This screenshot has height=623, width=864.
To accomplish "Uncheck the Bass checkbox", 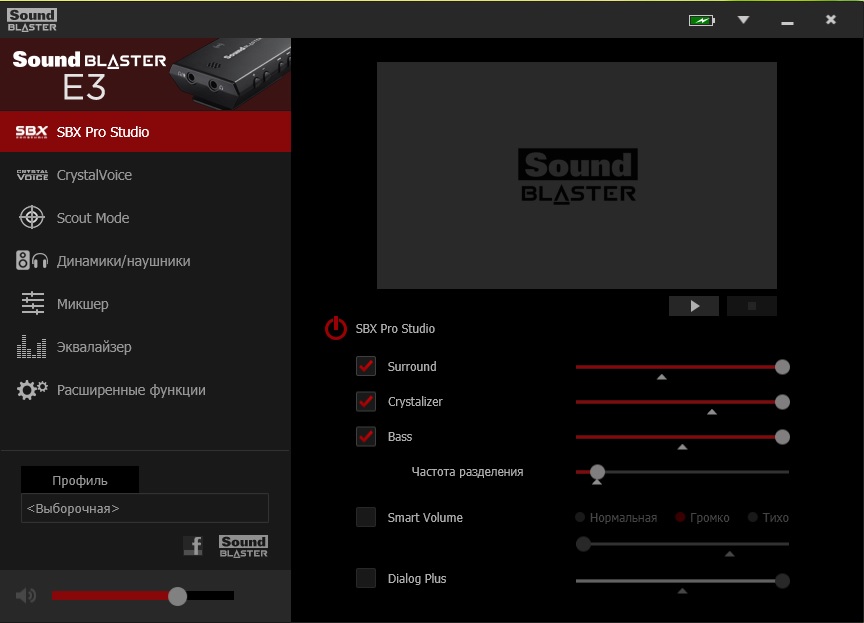I will click(366, 437).
